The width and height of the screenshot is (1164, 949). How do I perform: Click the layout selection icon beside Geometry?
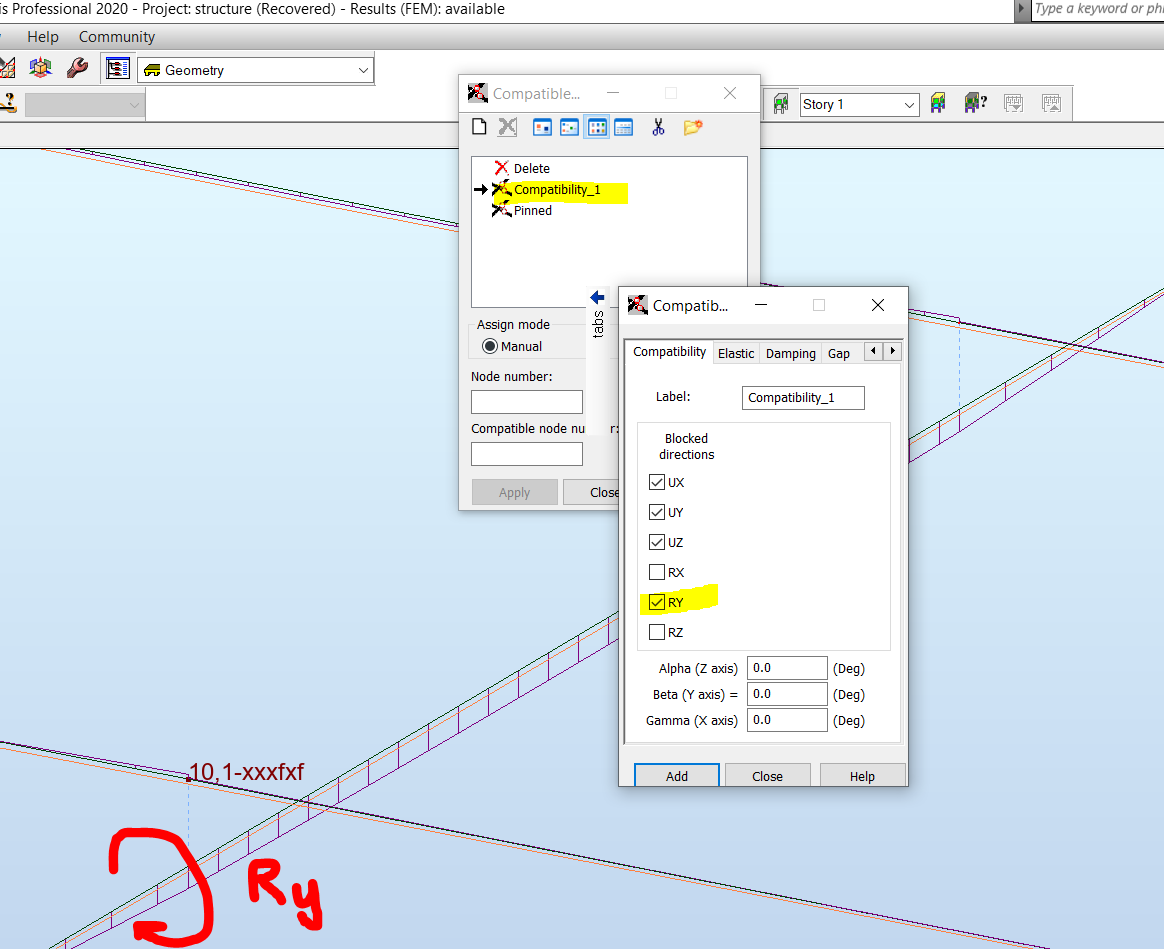pyautogui.click(x=118, y=69)
